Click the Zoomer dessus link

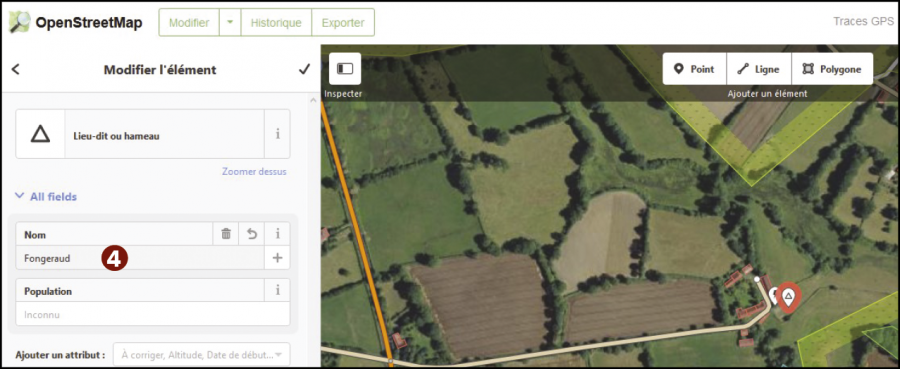click(254, 172)
